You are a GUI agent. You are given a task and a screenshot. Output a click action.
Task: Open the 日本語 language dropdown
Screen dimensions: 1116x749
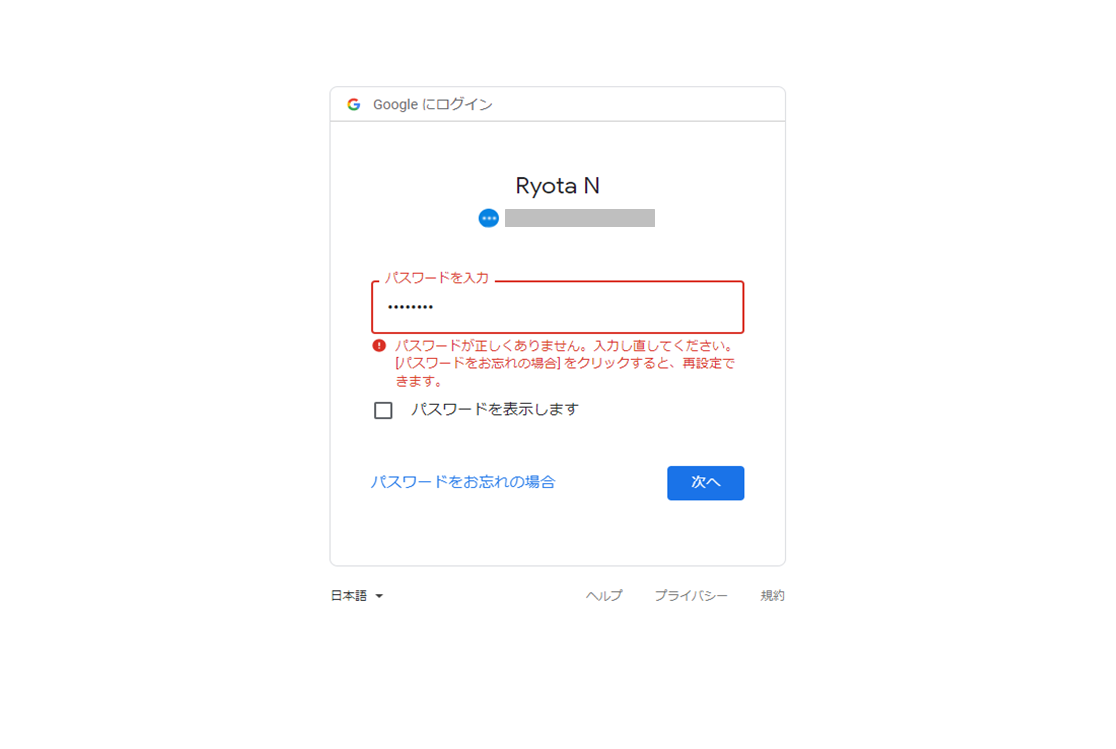coord(357,596)
